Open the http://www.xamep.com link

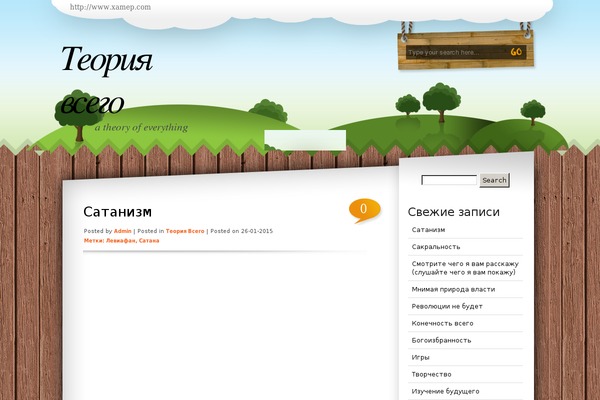click(x=110, y=7)
